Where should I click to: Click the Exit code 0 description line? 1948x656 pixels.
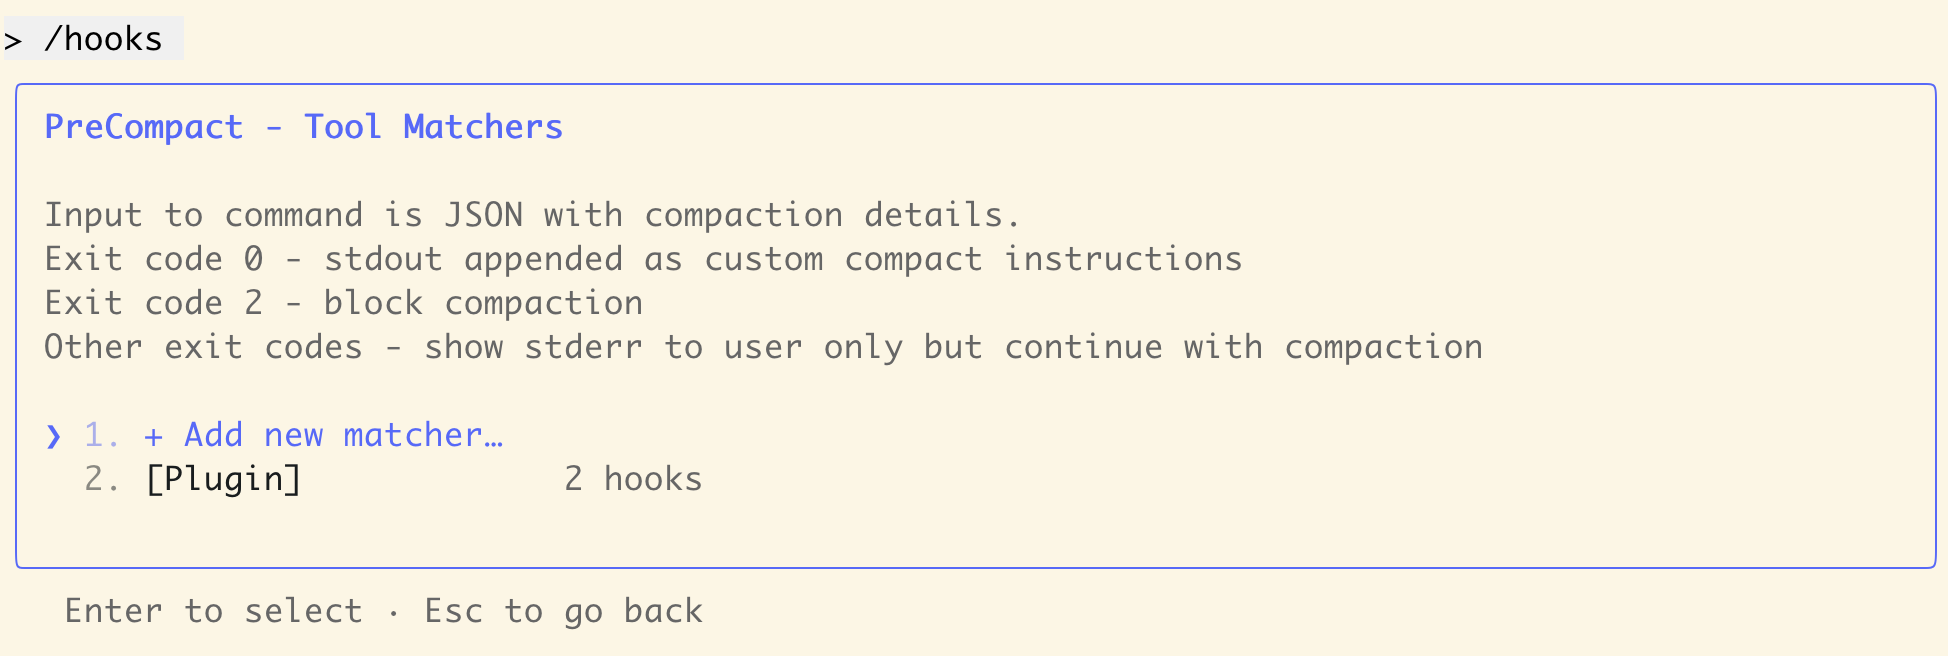(643, 258)
